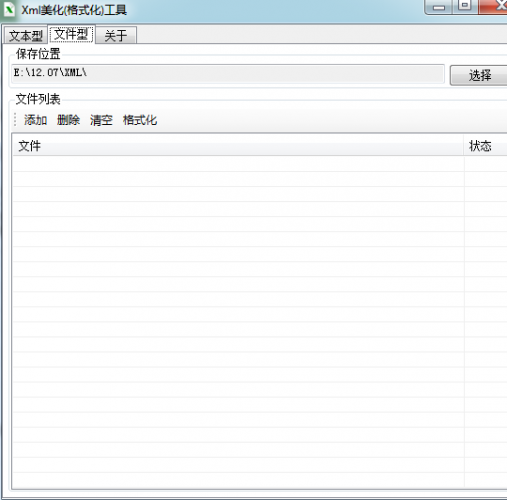Viewport: 507px width, 500px height.
Task: Maximize the Xml美化 tool window
Action: point(465,6)
